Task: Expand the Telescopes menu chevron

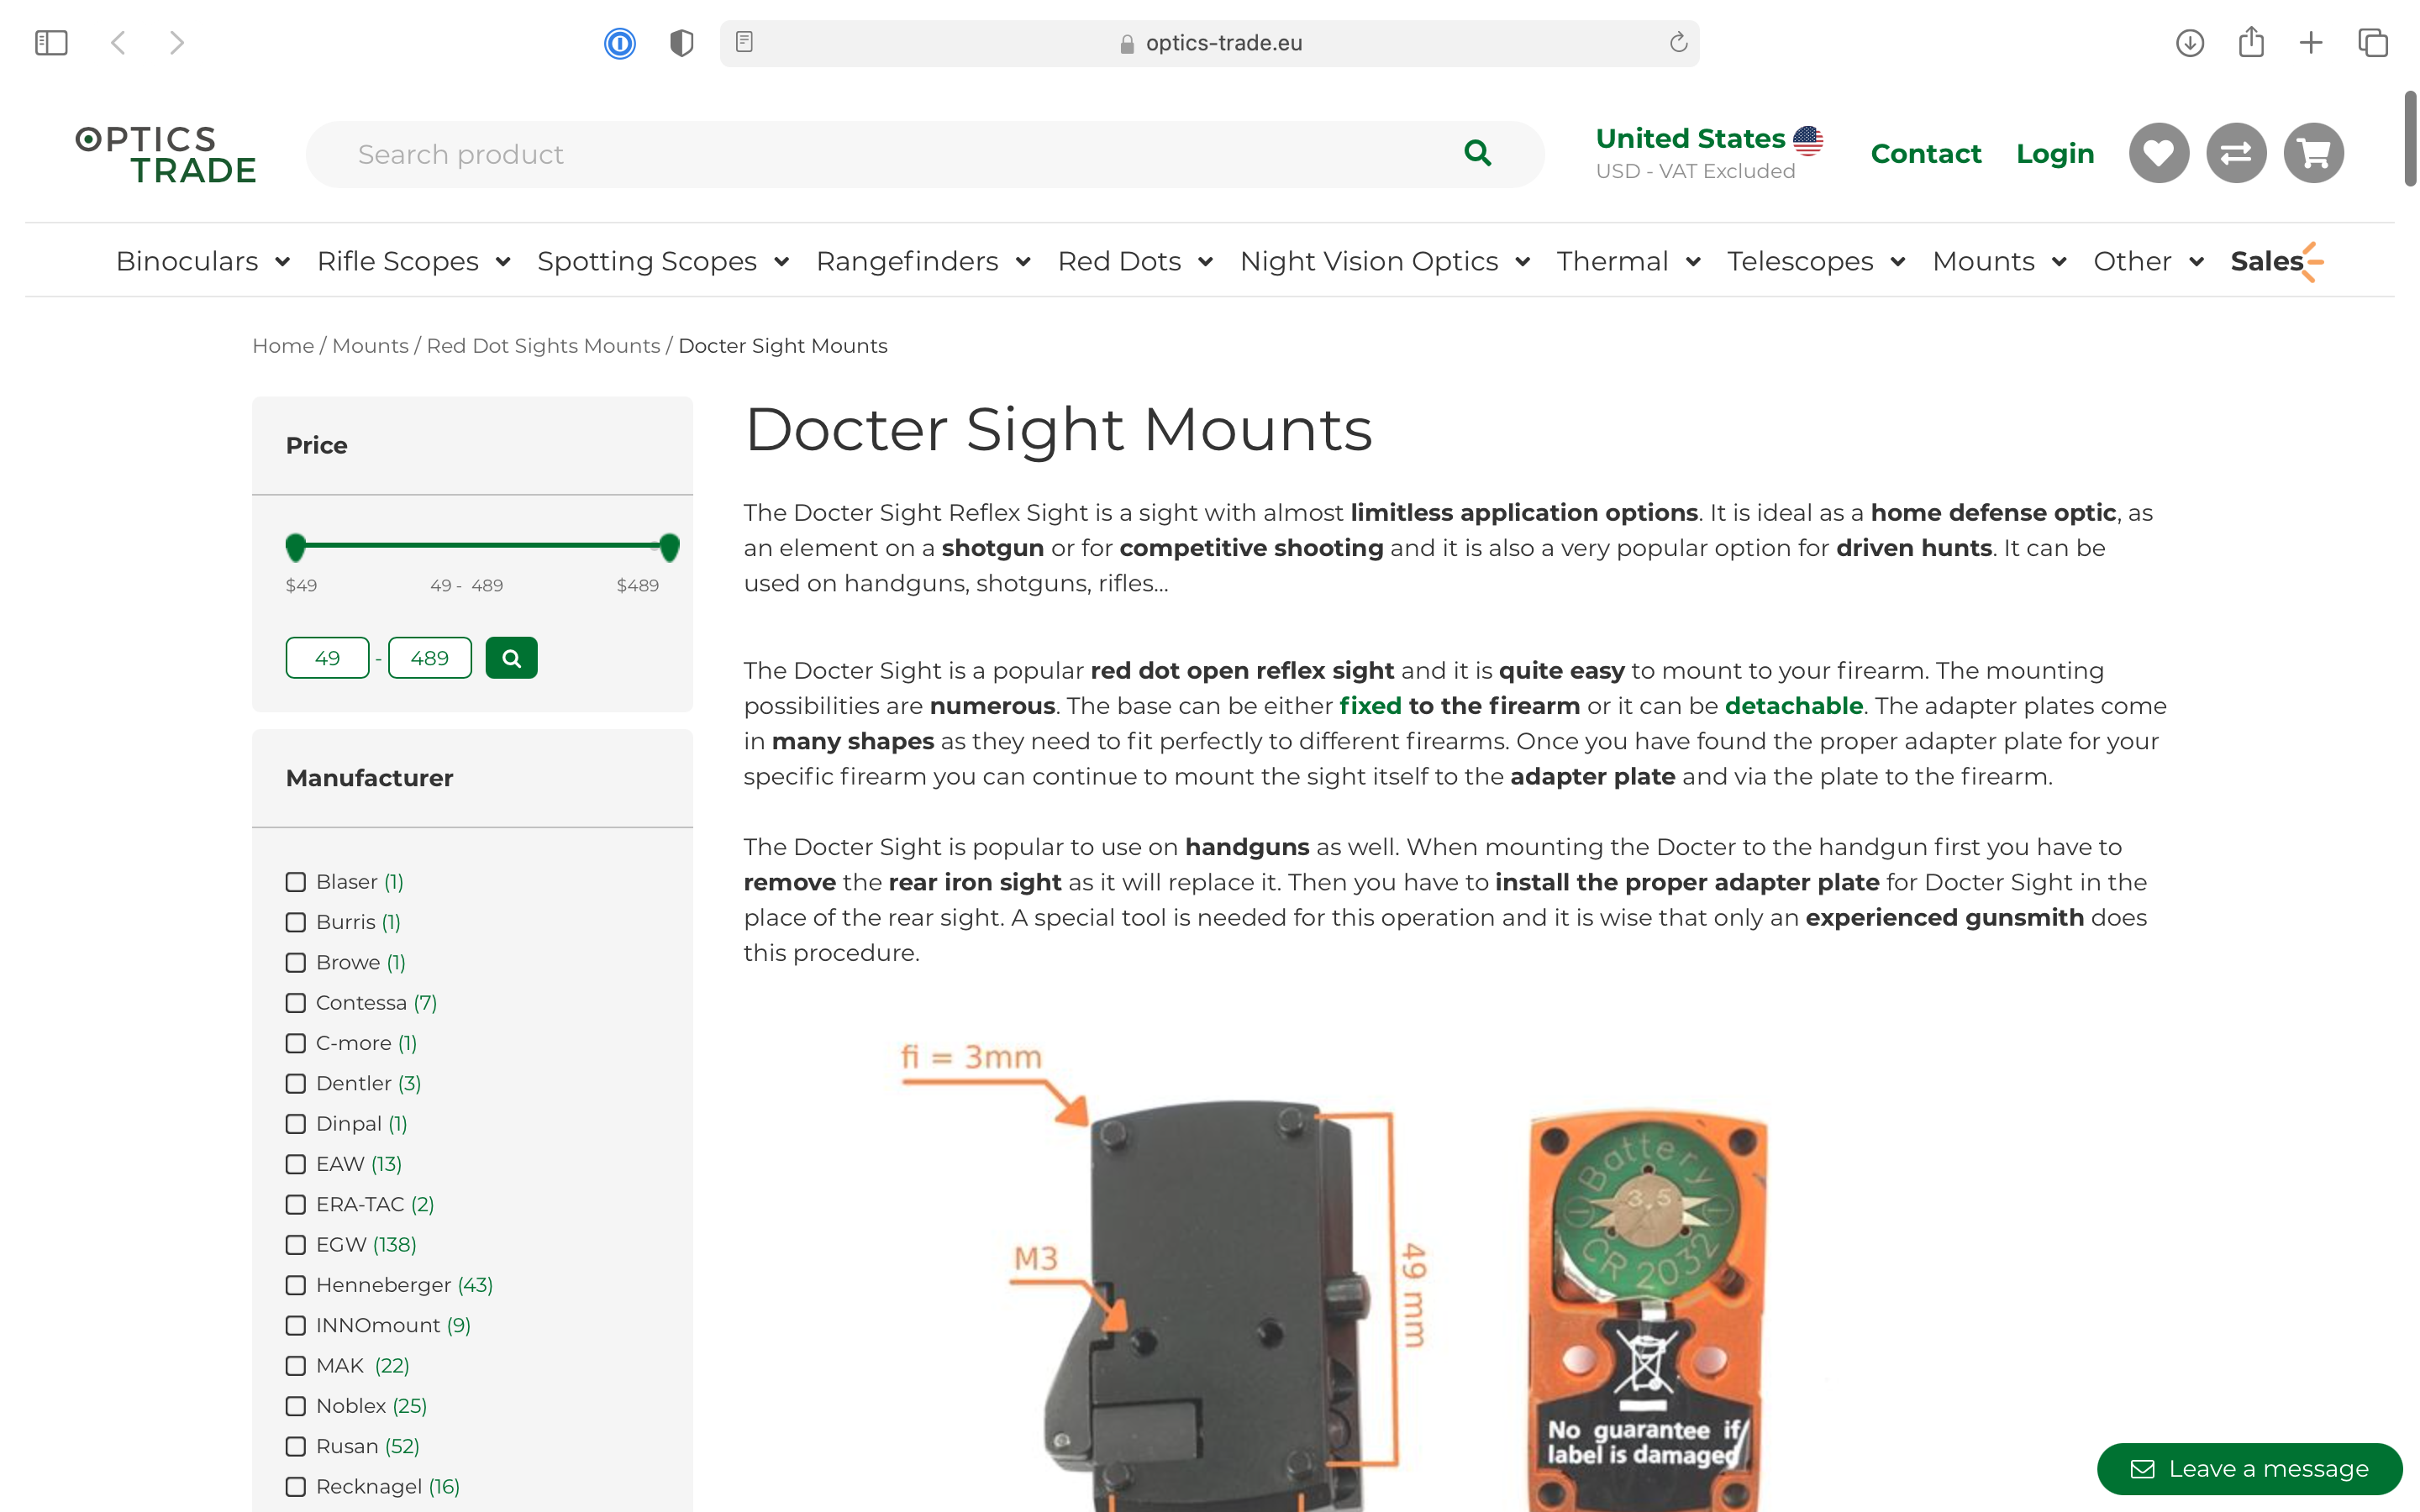Action: pyautogui.click(x=1897, y=262)
